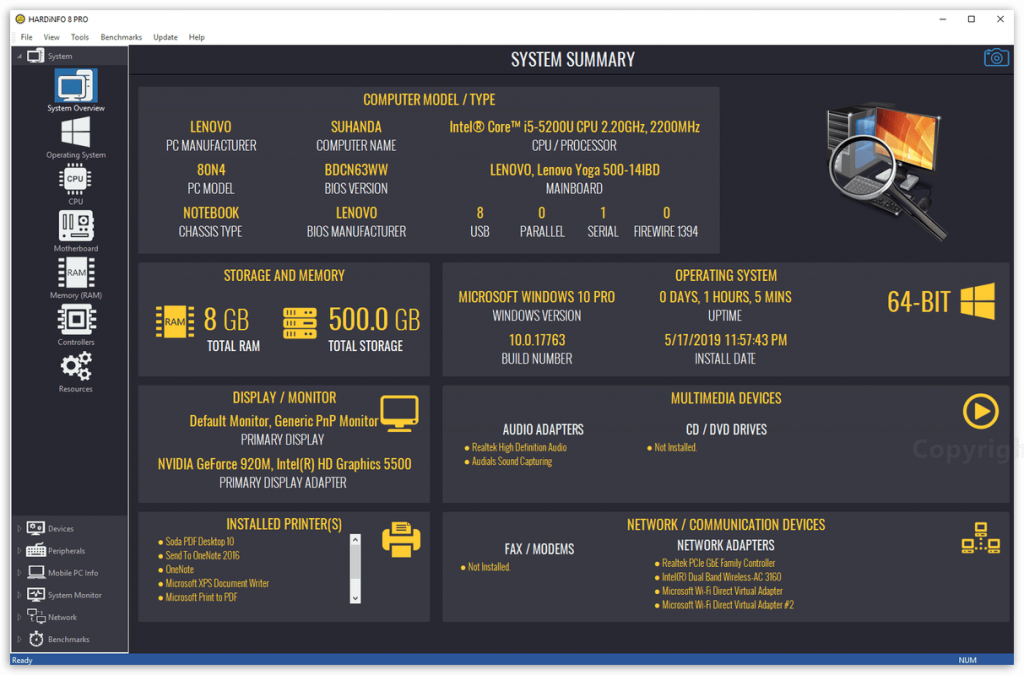1024x675 pixels.
Task: Open the CPU chip icon
Action: click(75, 179)
